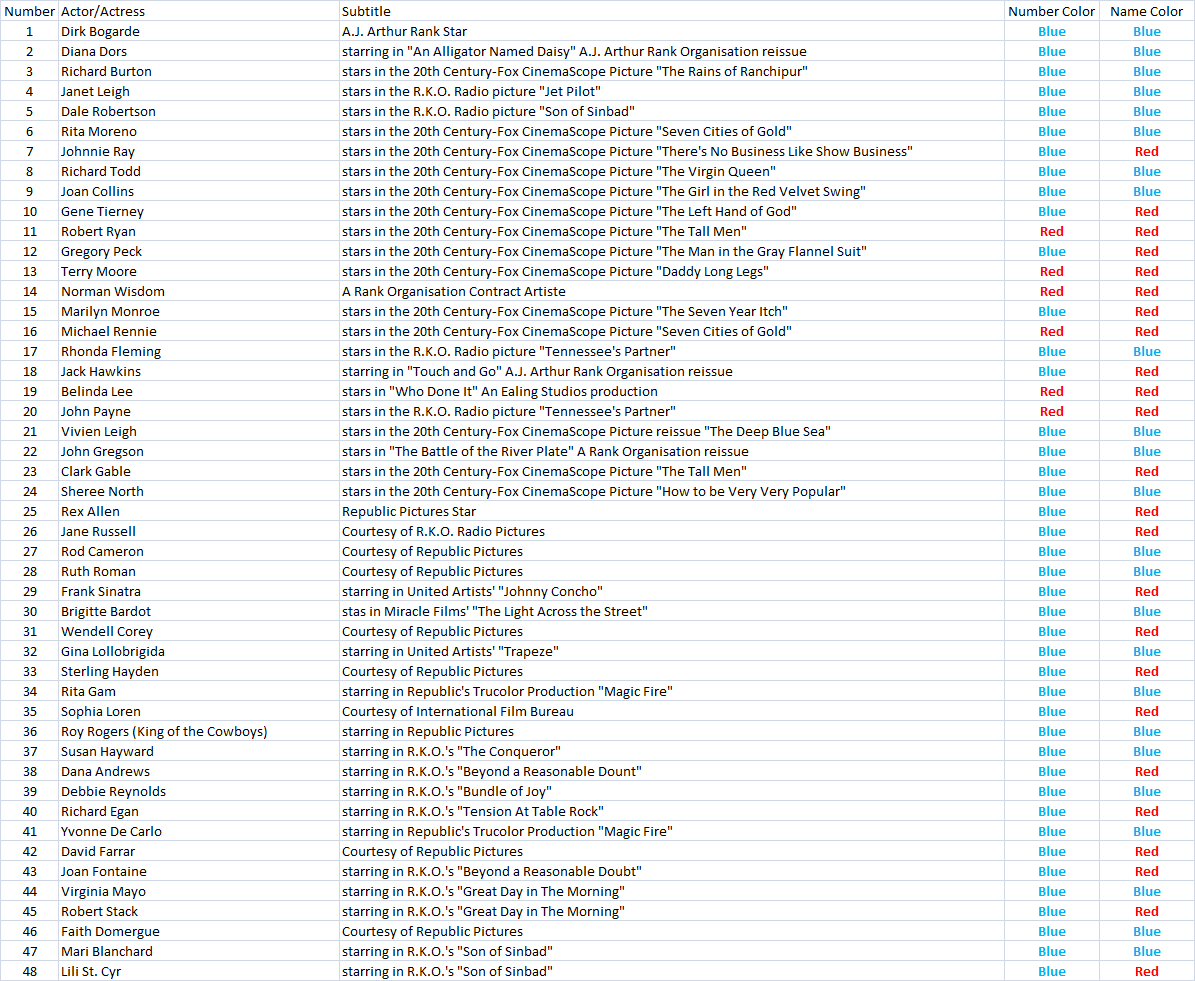Image resolution: width=1195 pixels, height=981 pixels.
Task: Select the Faith Domergue cell
Action: (199, 931)
